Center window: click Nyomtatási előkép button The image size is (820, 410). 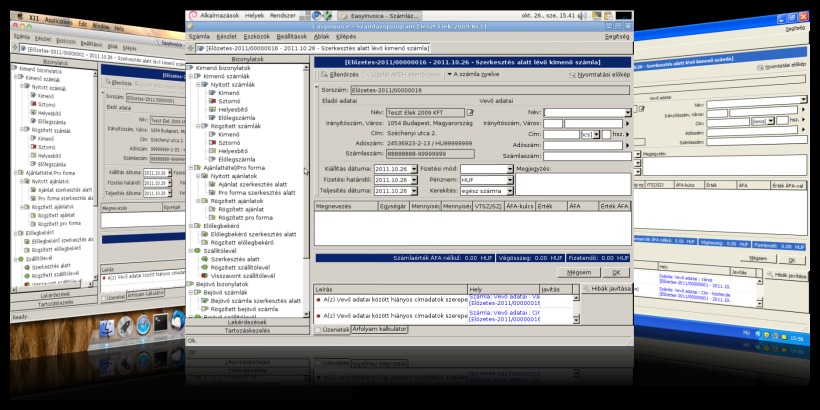599,75
